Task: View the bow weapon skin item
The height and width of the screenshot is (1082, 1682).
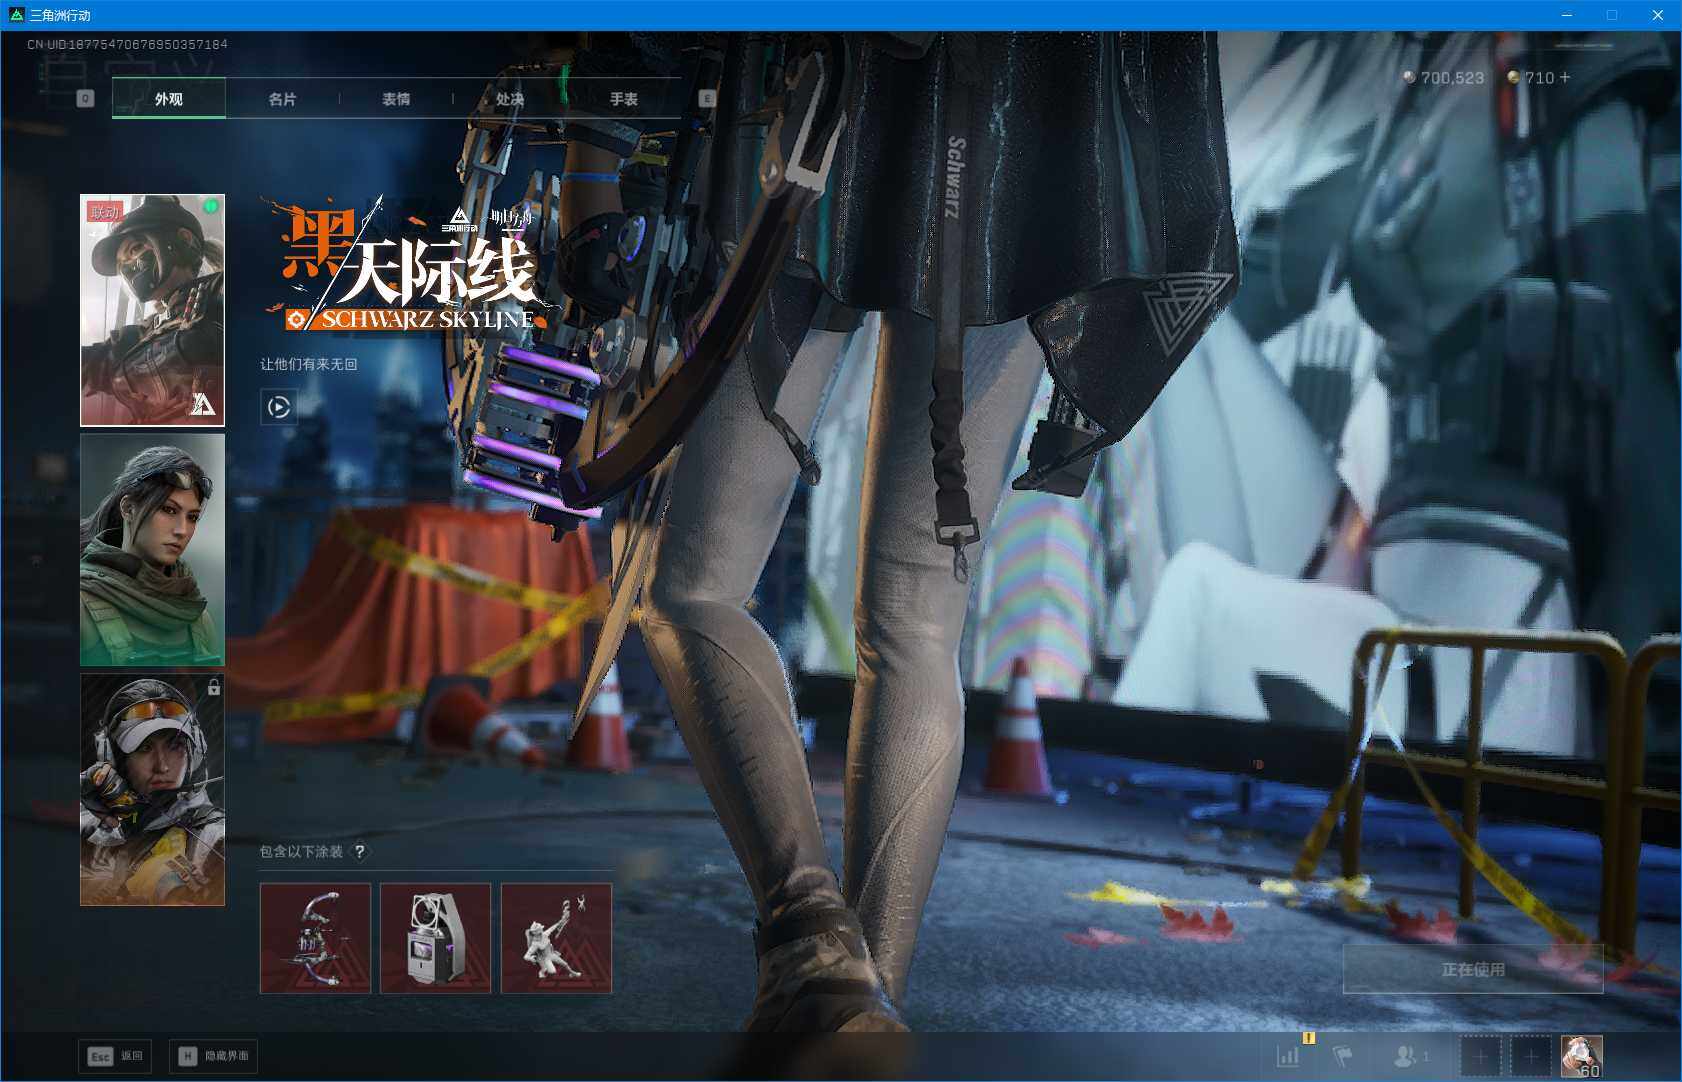Action: [315, 938]
